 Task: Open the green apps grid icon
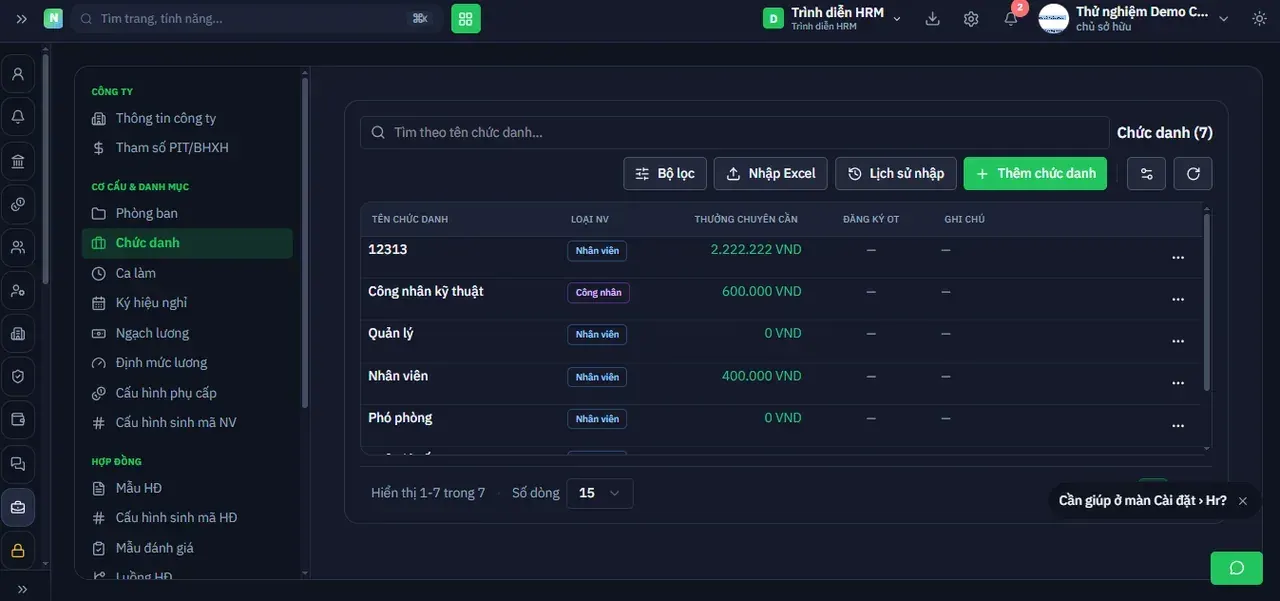(466, 19)
